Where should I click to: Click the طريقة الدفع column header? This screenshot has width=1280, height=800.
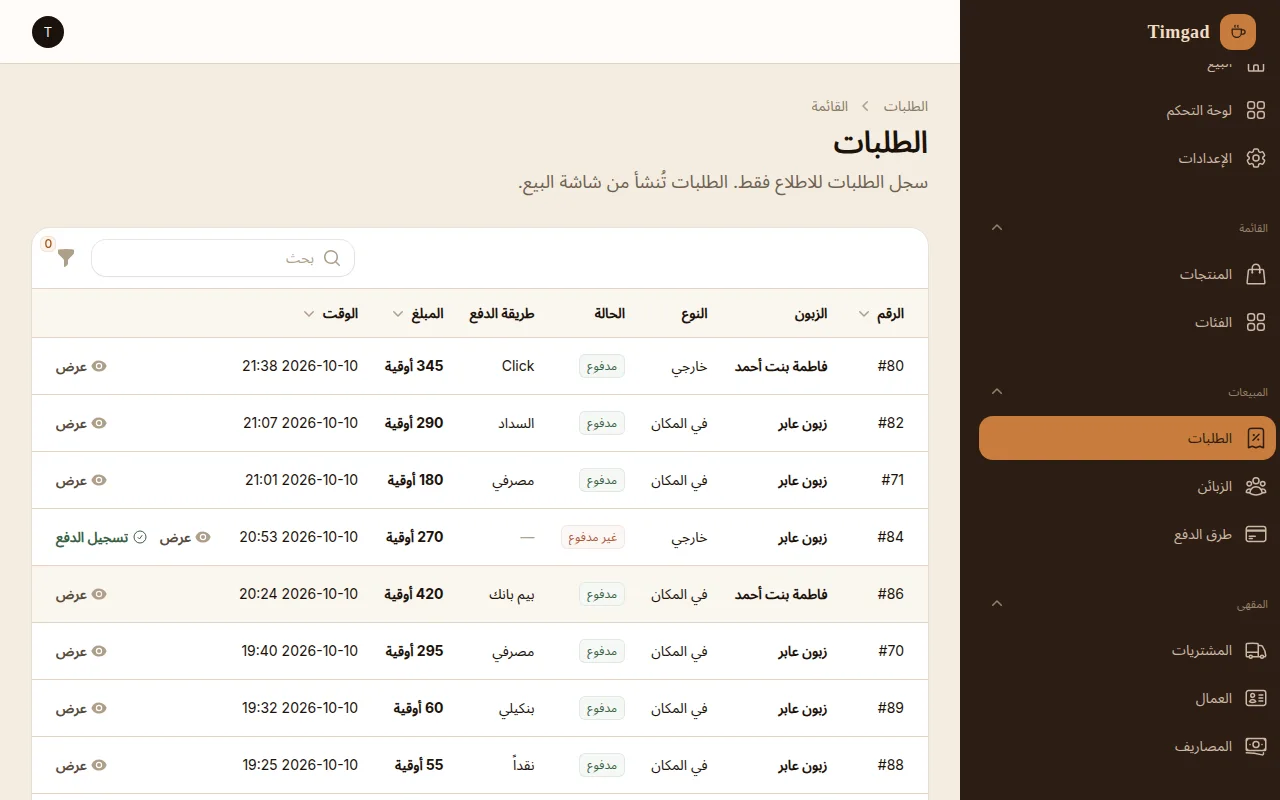[502, 313]
